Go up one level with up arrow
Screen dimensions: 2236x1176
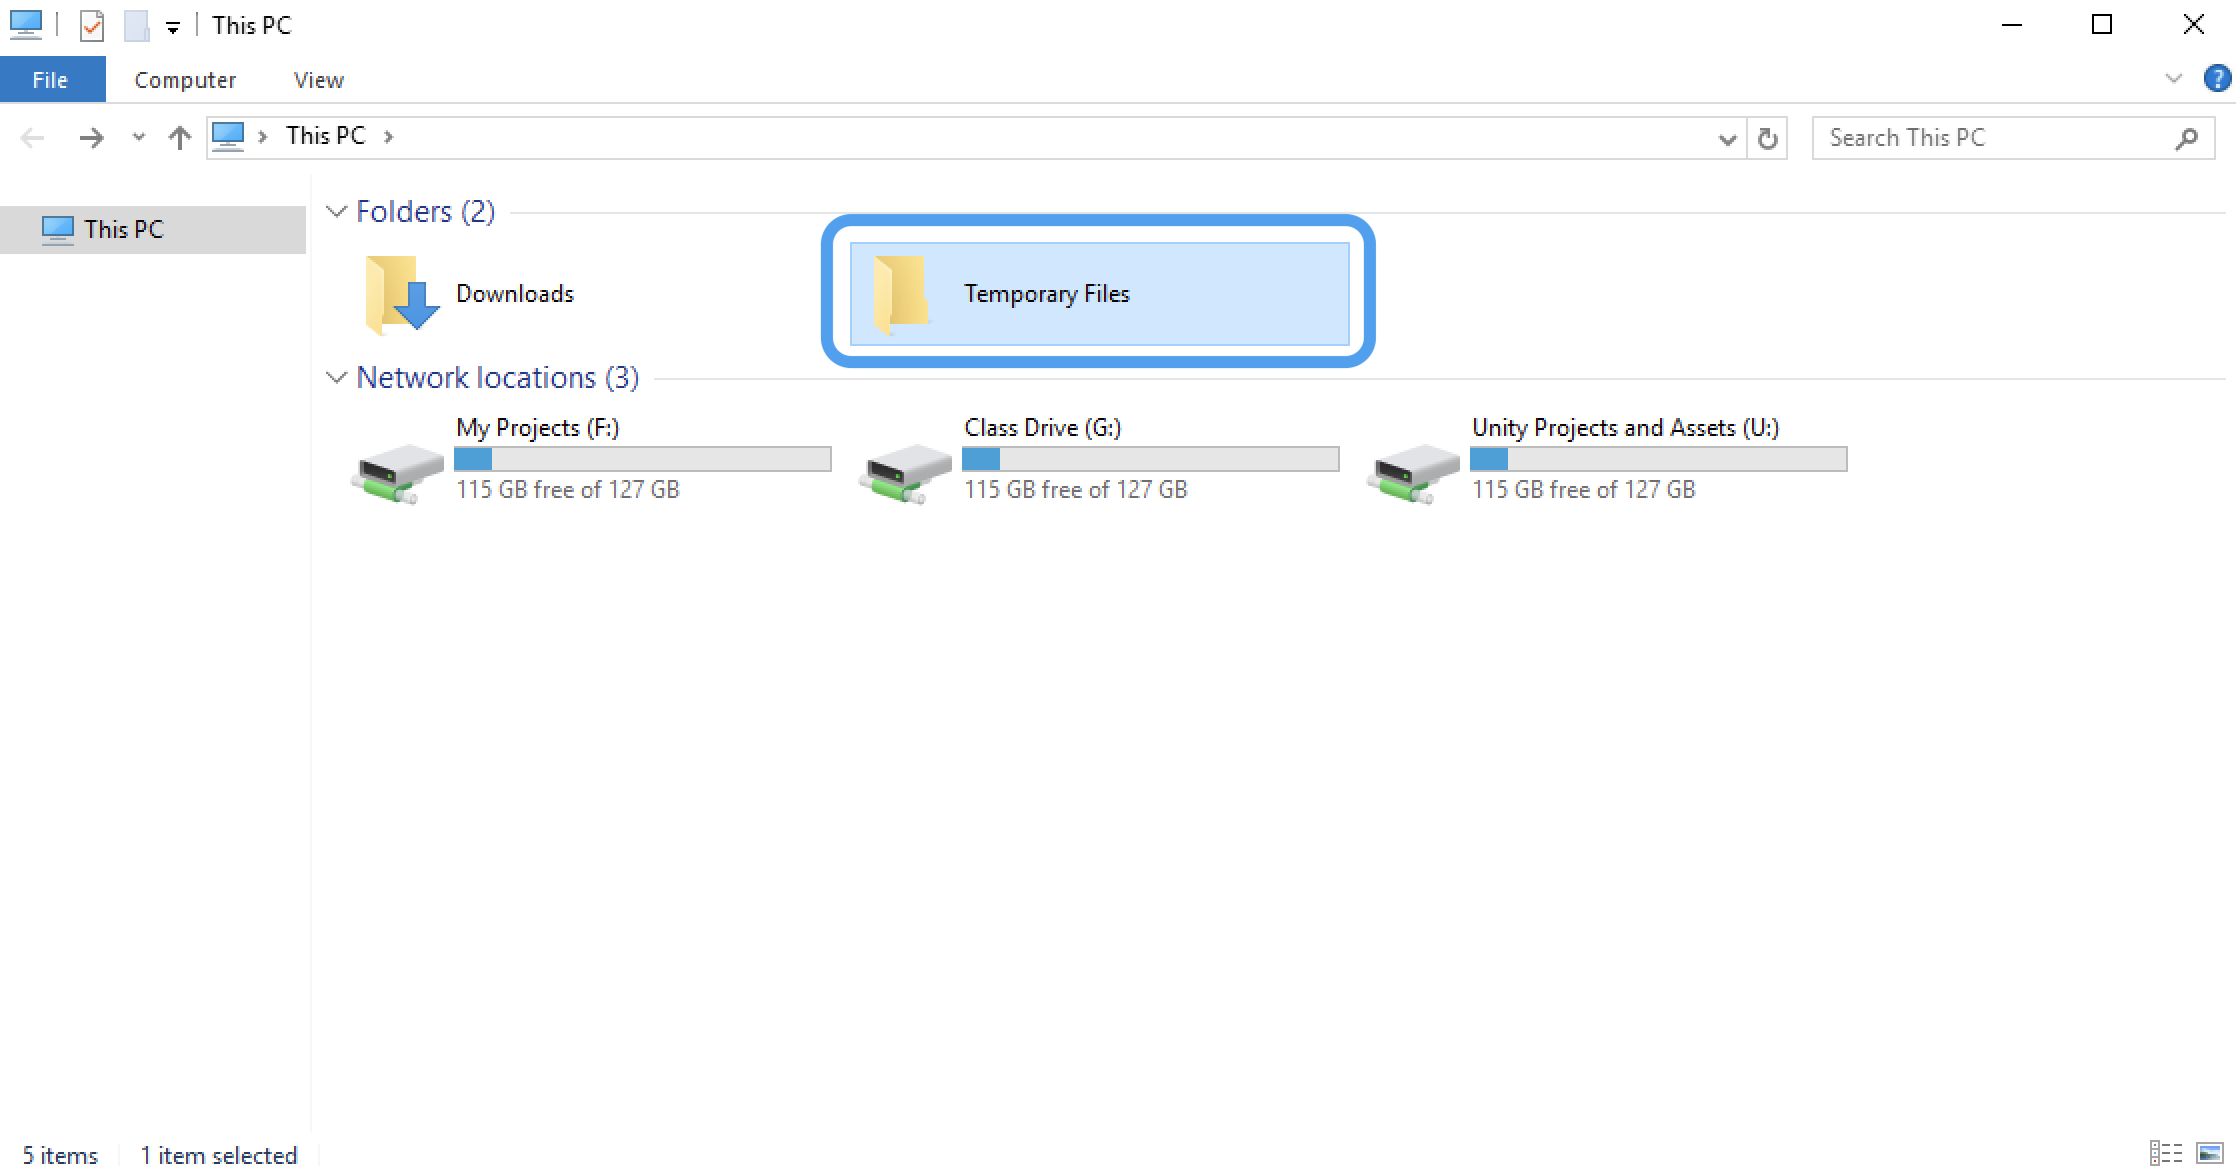pyautogui.click(x=180, y=138)
